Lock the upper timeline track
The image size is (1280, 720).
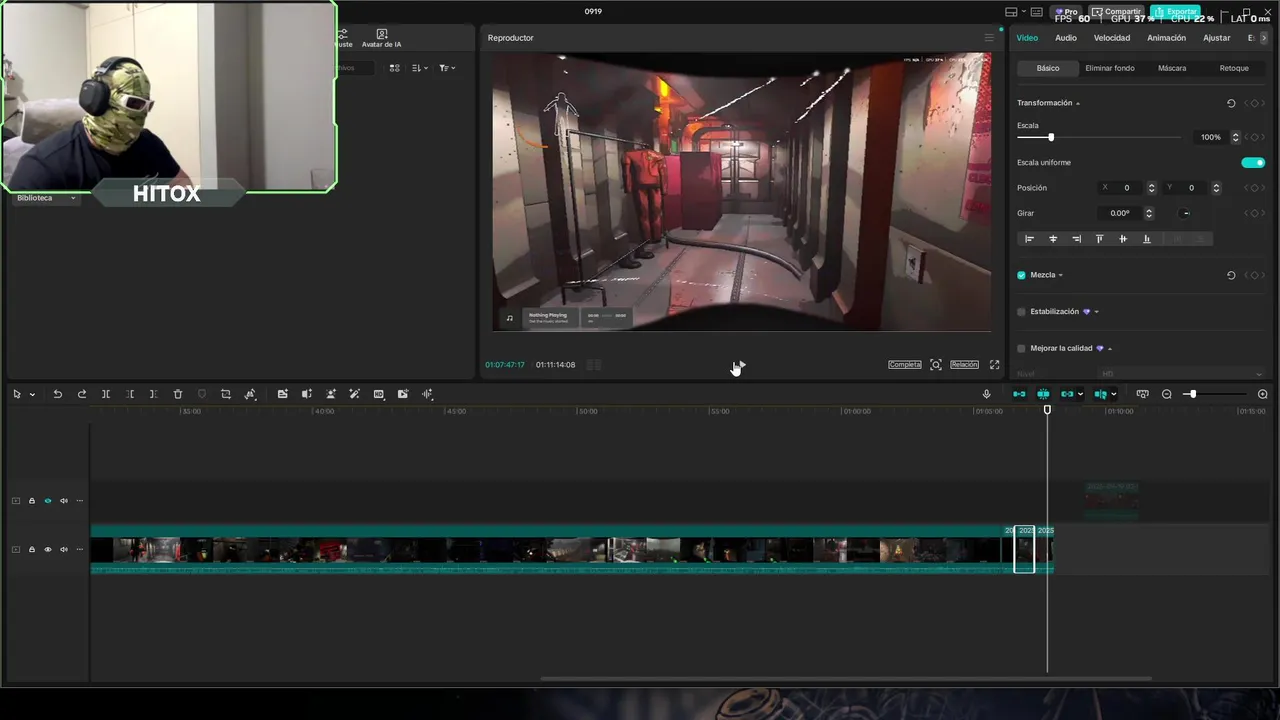(31, 501)
